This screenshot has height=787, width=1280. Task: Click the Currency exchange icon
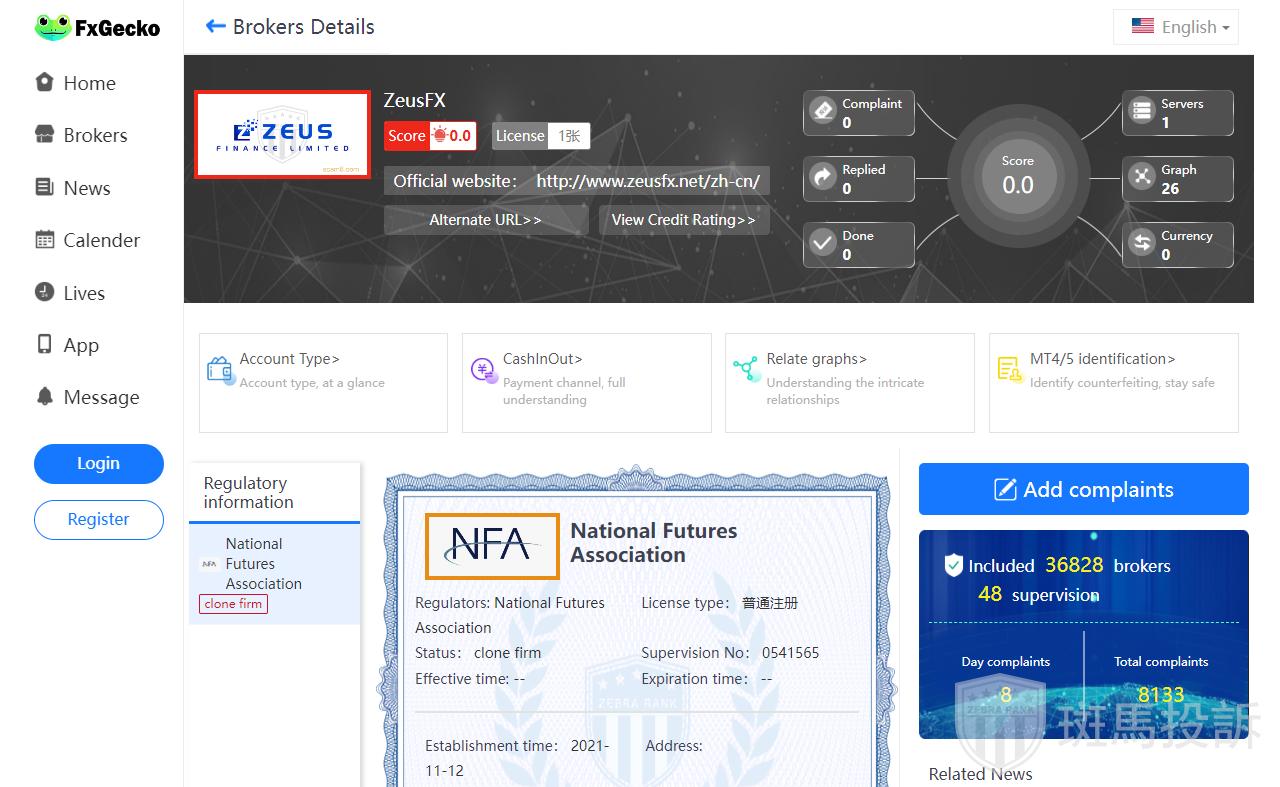pyautogui.click(x=1142, y=244)
